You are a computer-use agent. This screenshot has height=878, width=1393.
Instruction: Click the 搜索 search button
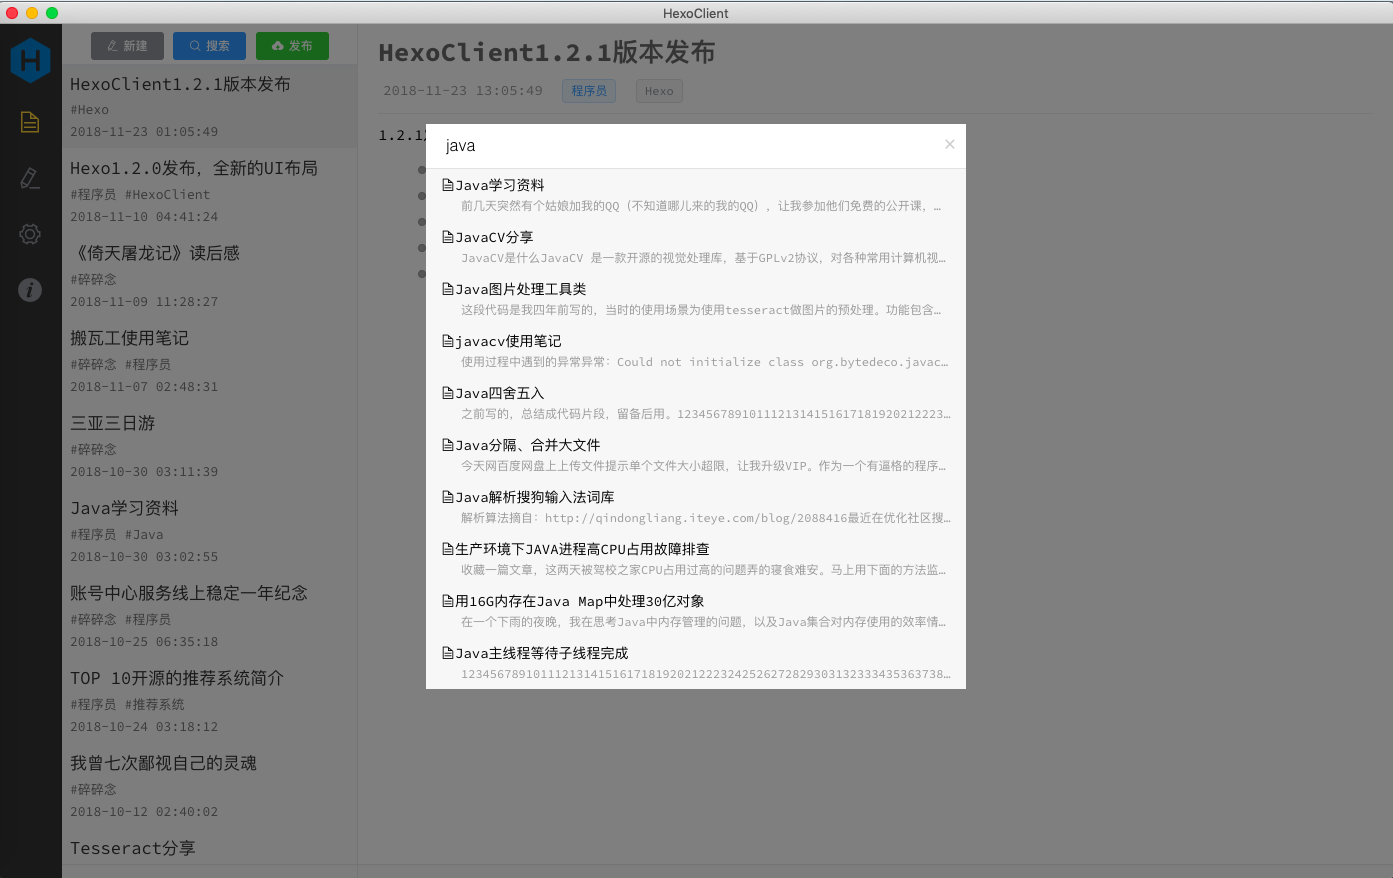coord(209,46)
